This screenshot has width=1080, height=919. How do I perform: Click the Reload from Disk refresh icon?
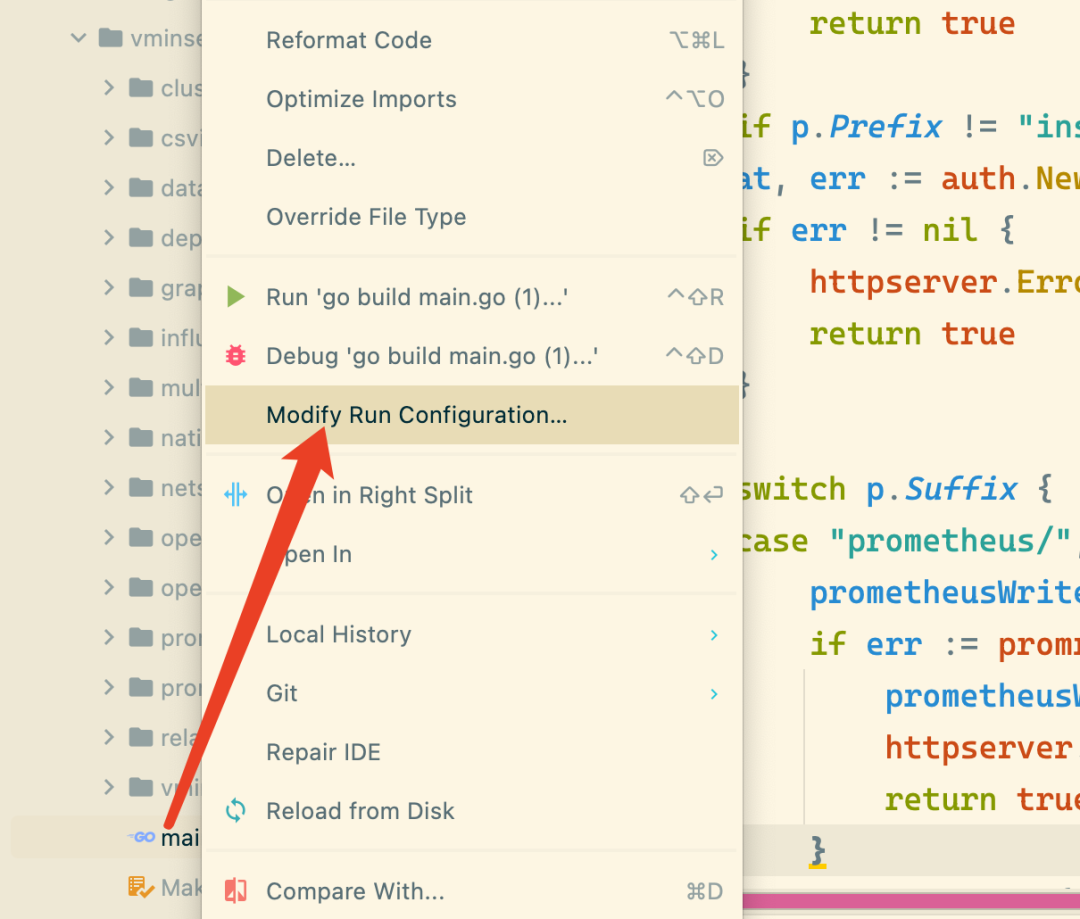coord(235,811)
